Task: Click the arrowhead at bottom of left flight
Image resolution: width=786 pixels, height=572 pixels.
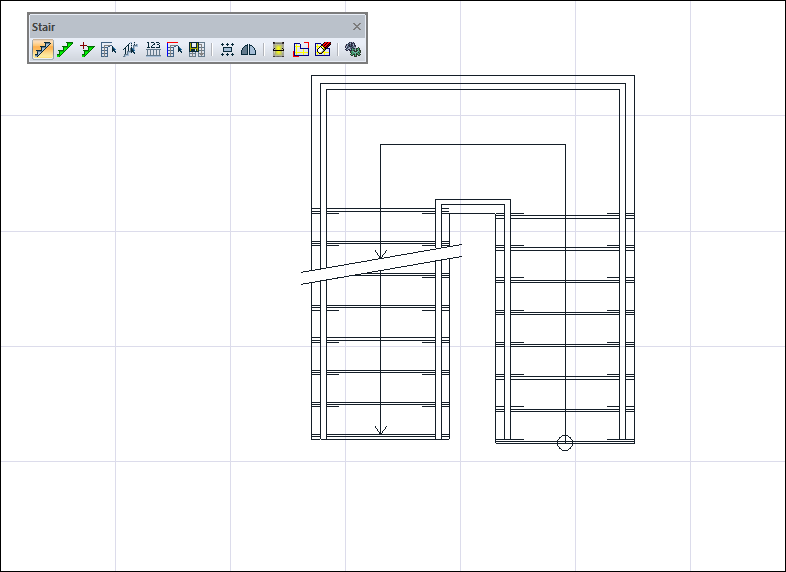Action: pyautogui.click(x=380, y=430)
